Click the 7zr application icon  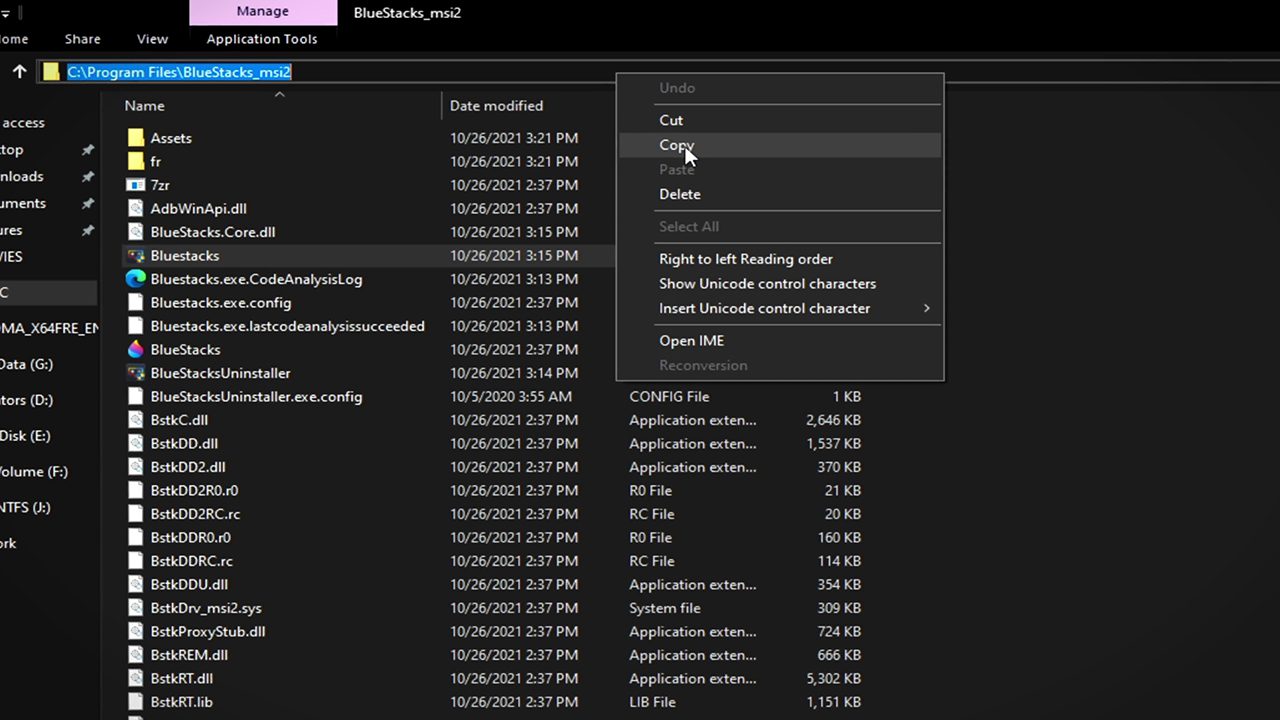[x=136, y=185]
